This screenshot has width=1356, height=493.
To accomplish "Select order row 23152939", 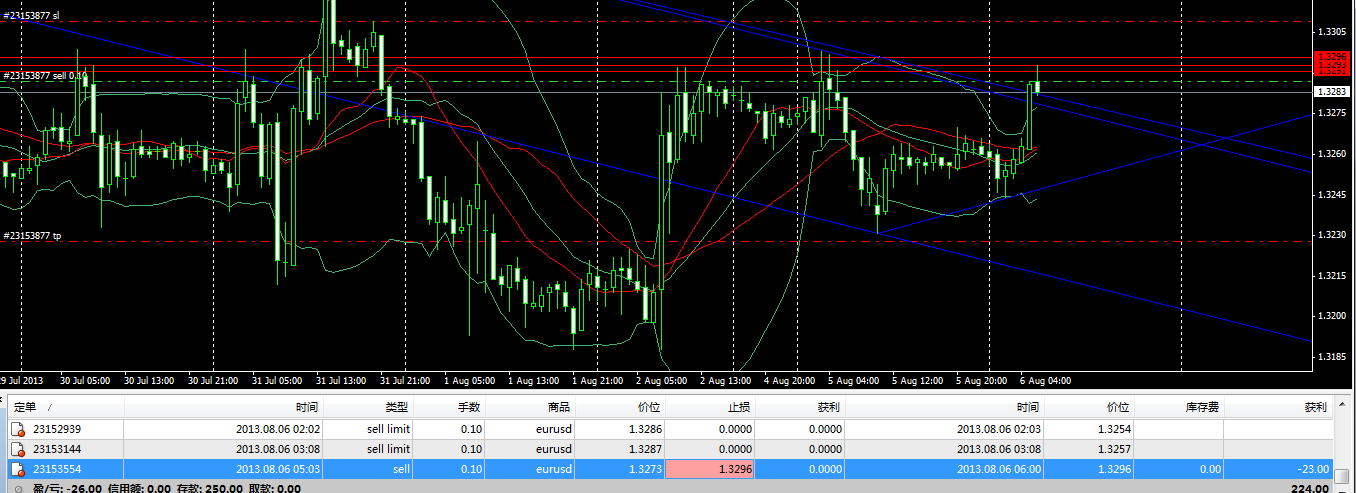I will point(670,429).
